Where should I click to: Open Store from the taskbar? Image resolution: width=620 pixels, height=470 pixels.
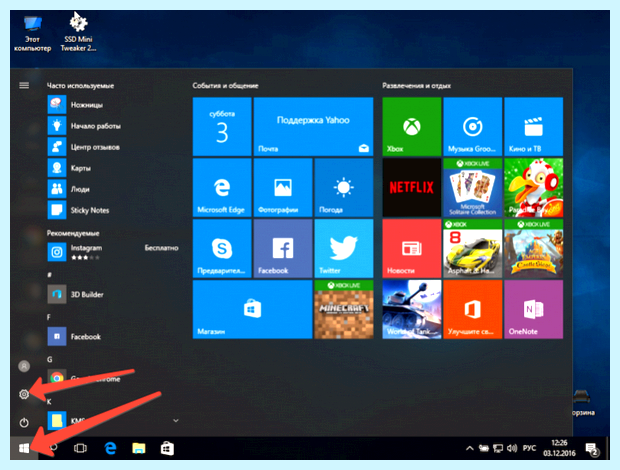(167, 448)
